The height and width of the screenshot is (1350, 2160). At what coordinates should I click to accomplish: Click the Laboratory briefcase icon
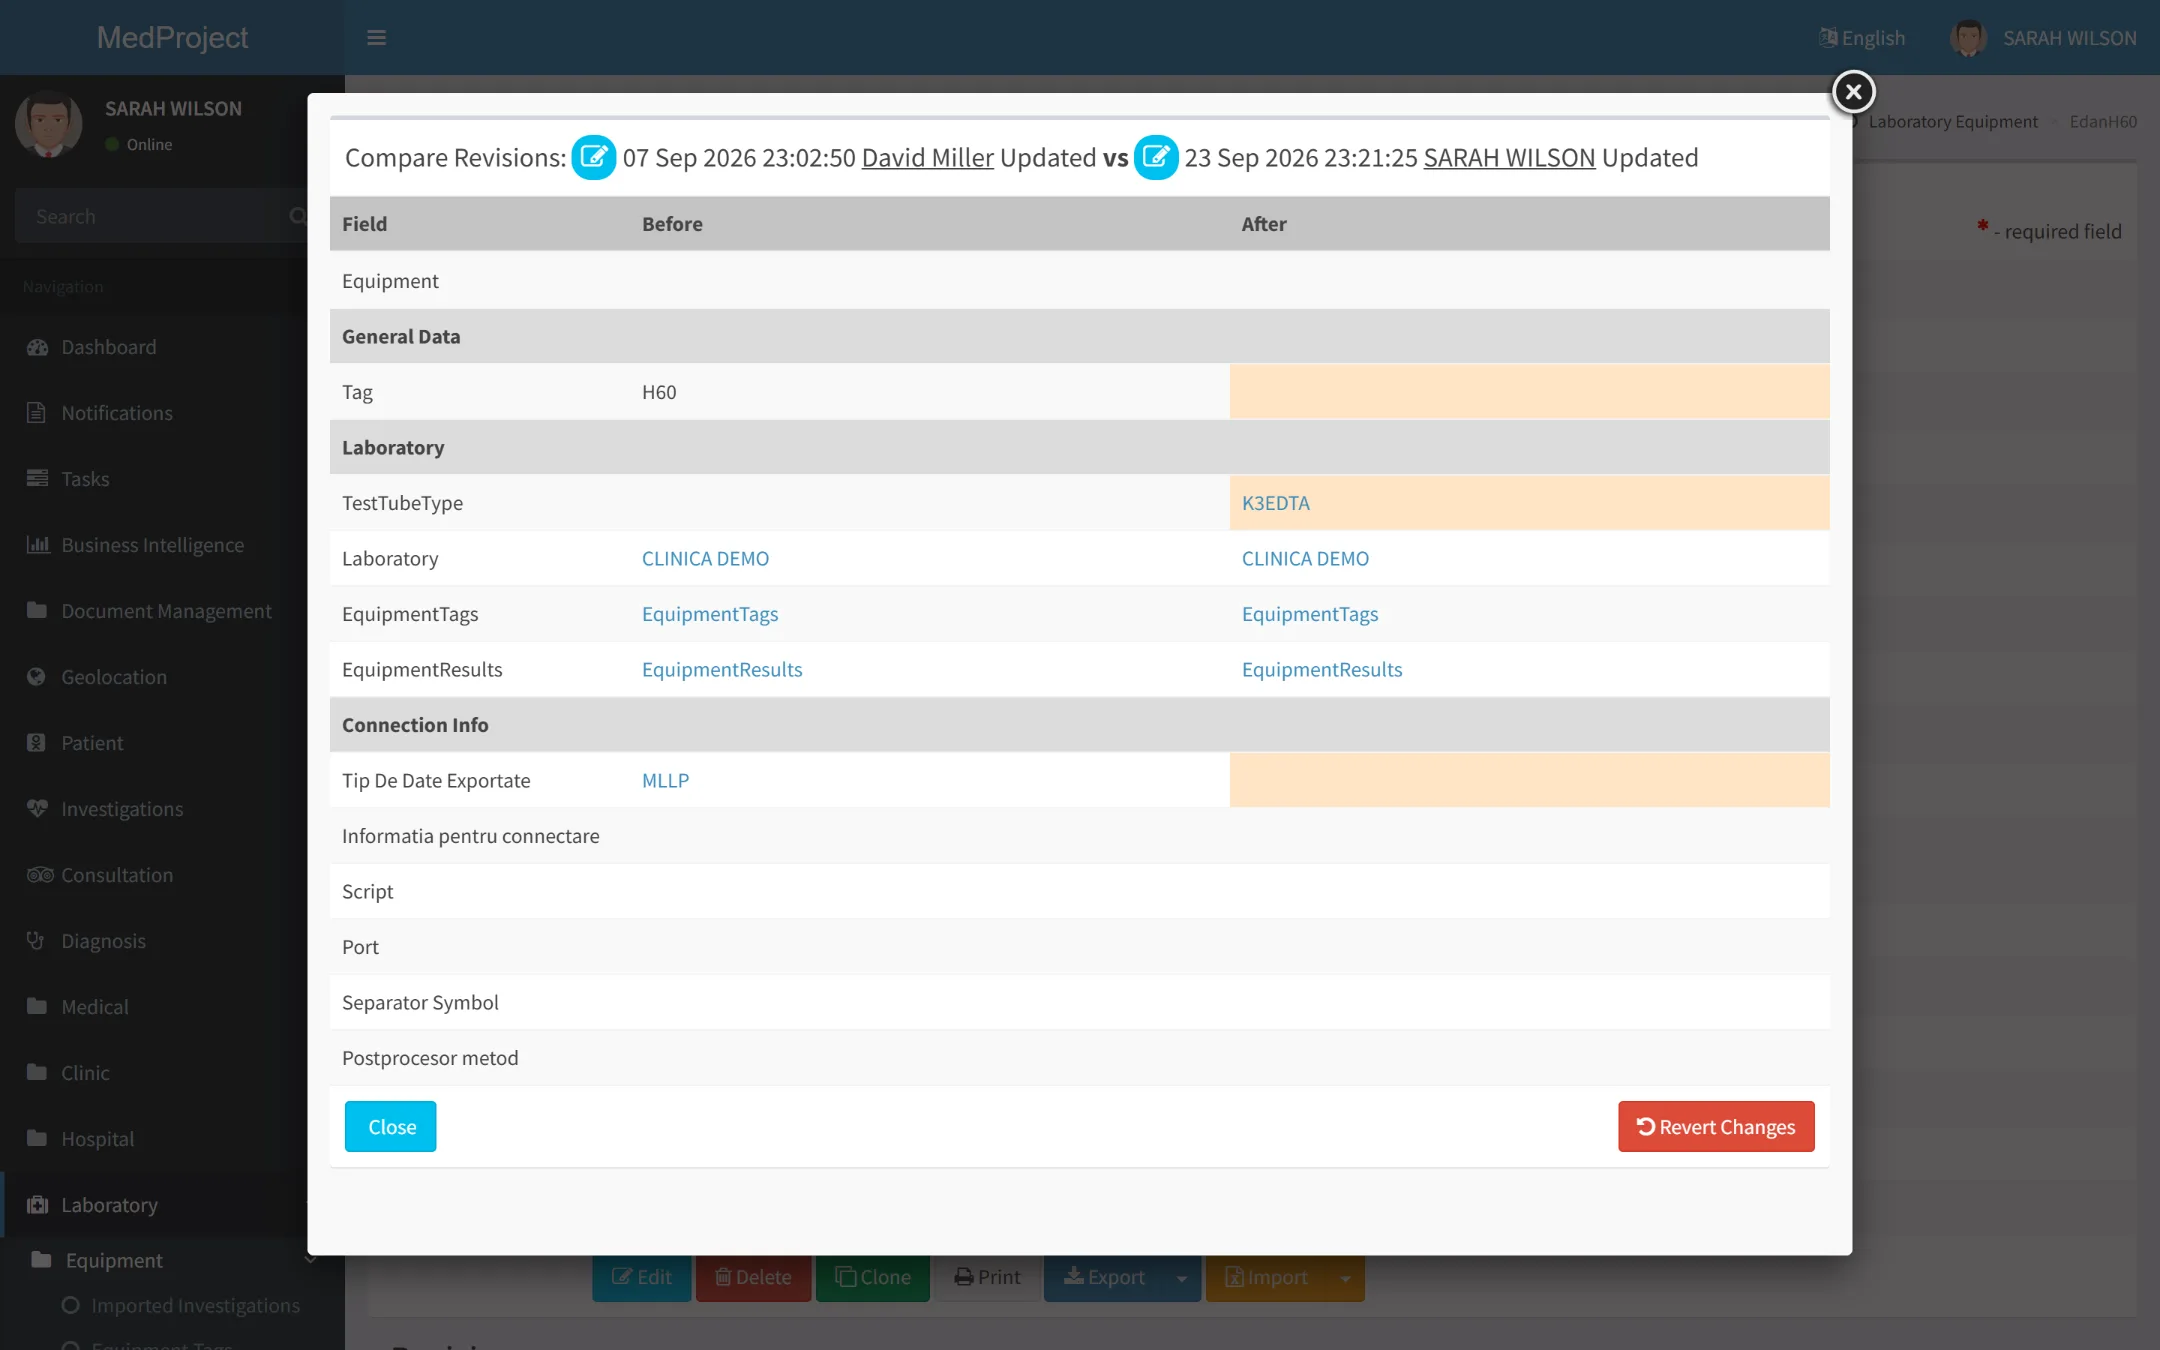[x=37, y=1205]
